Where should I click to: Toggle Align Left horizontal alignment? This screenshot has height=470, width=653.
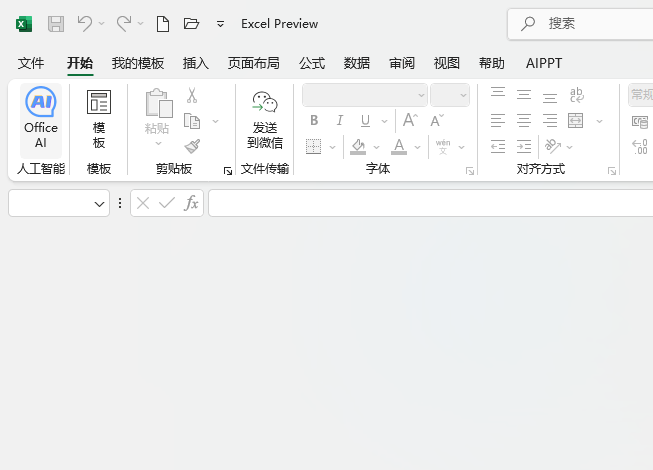[498, 121]
